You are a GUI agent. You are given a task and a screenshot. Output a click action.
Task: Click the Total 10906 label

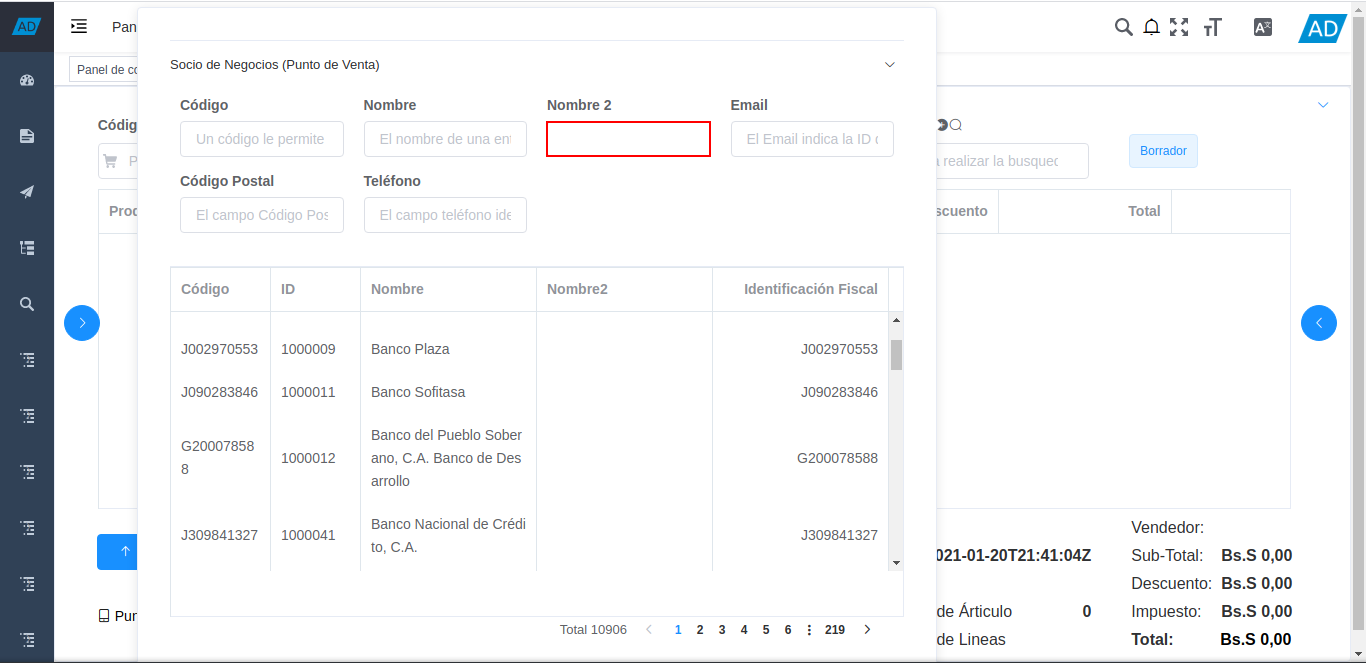pos(593,630)
